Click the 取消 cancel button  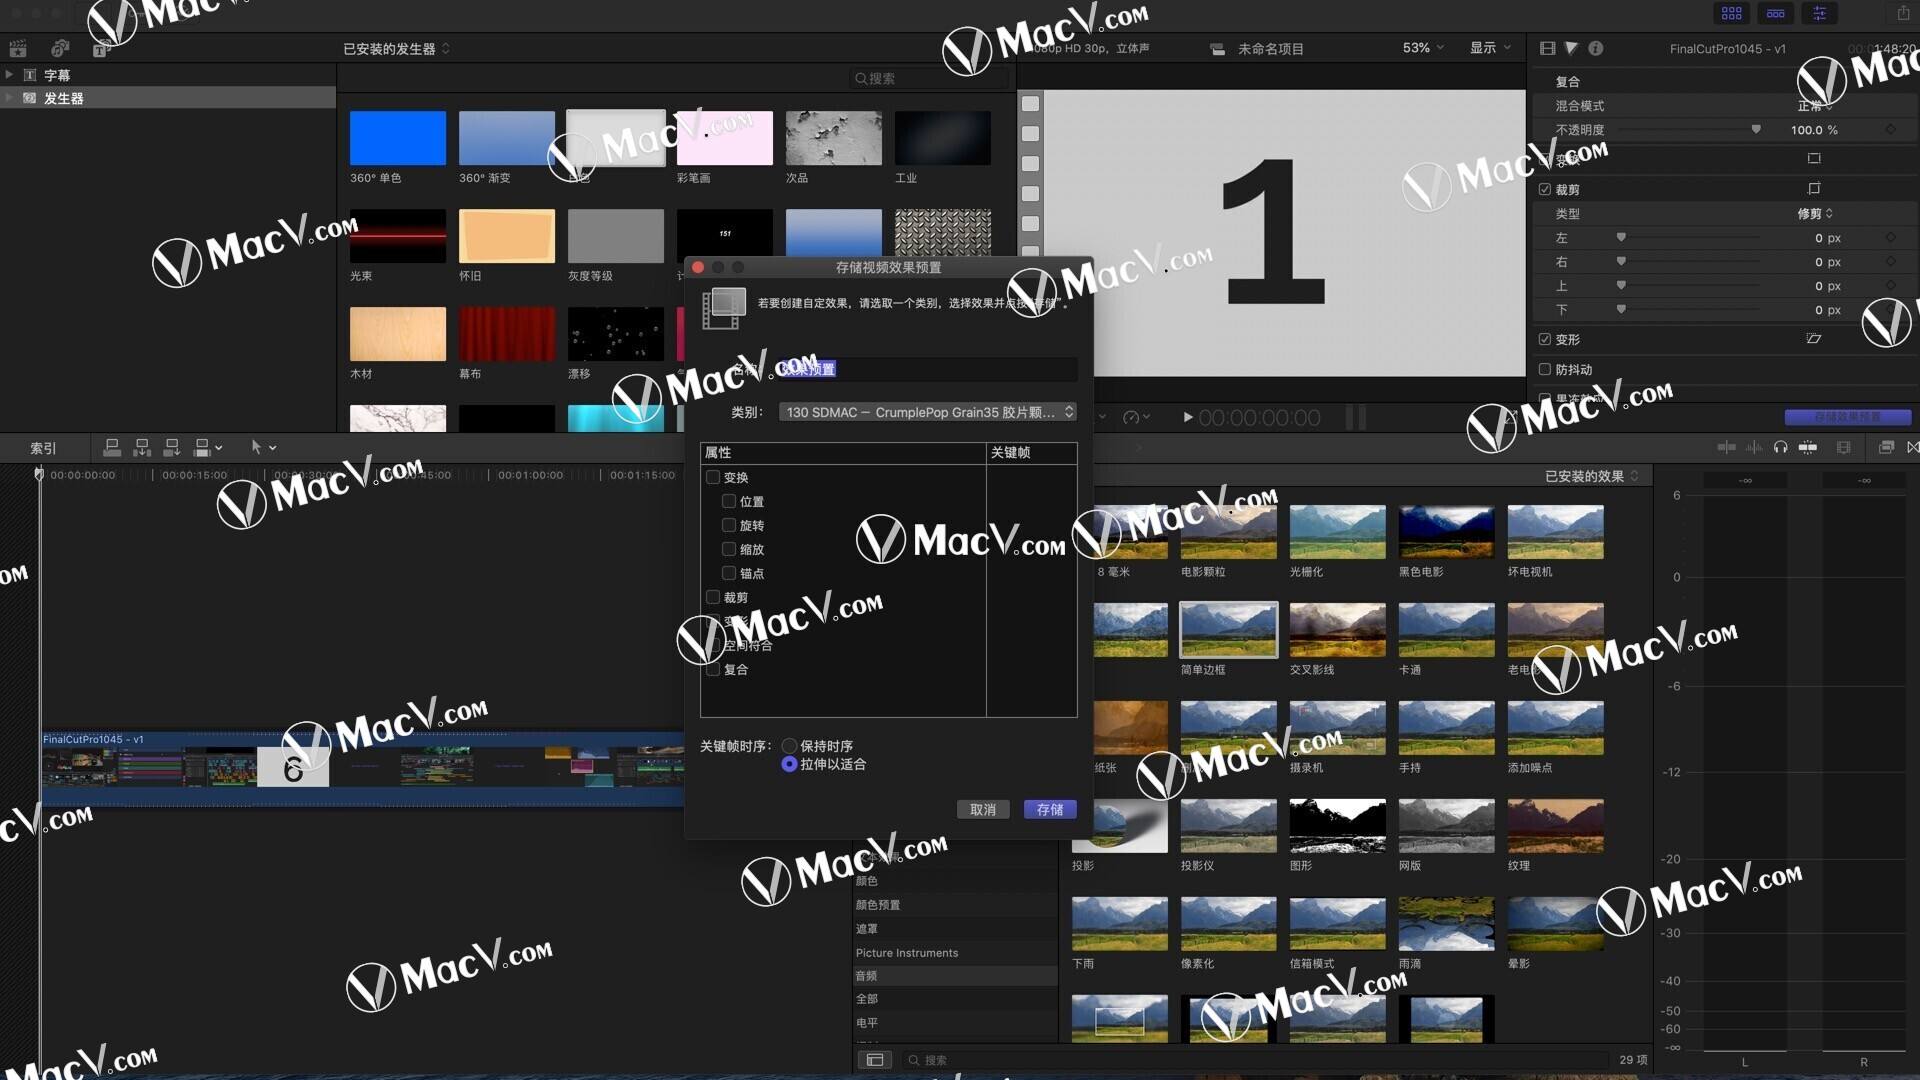click(x=982, y=809)
